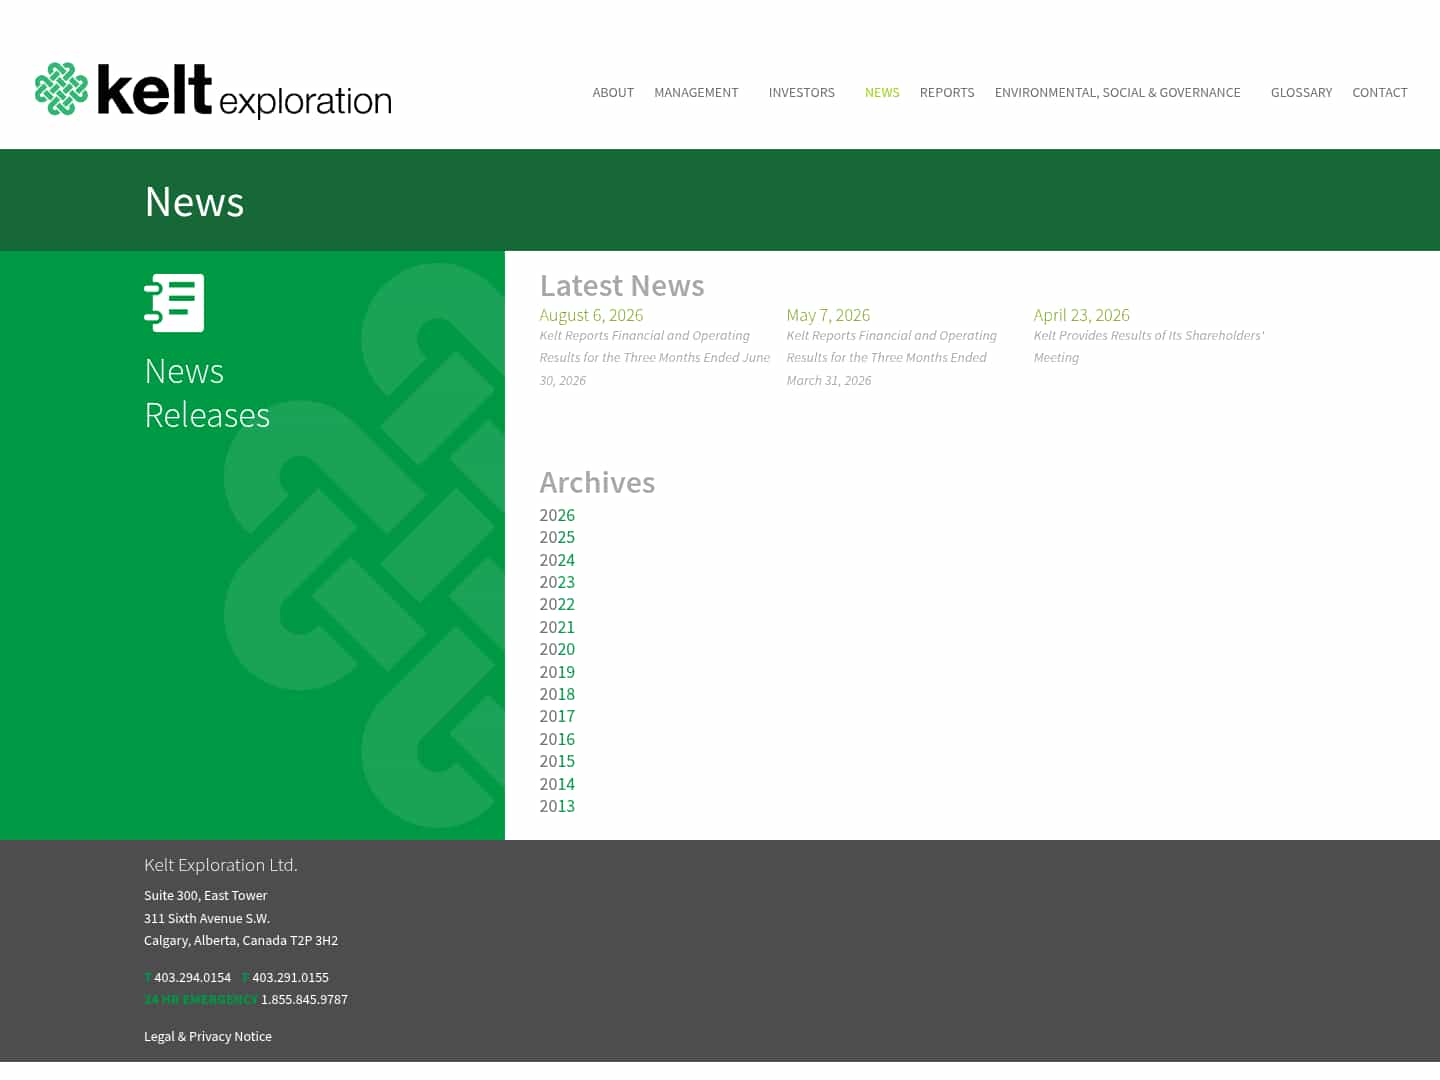Open the 2019 news archive
The image size is (1440, 1080).
(x=557, y=672)
